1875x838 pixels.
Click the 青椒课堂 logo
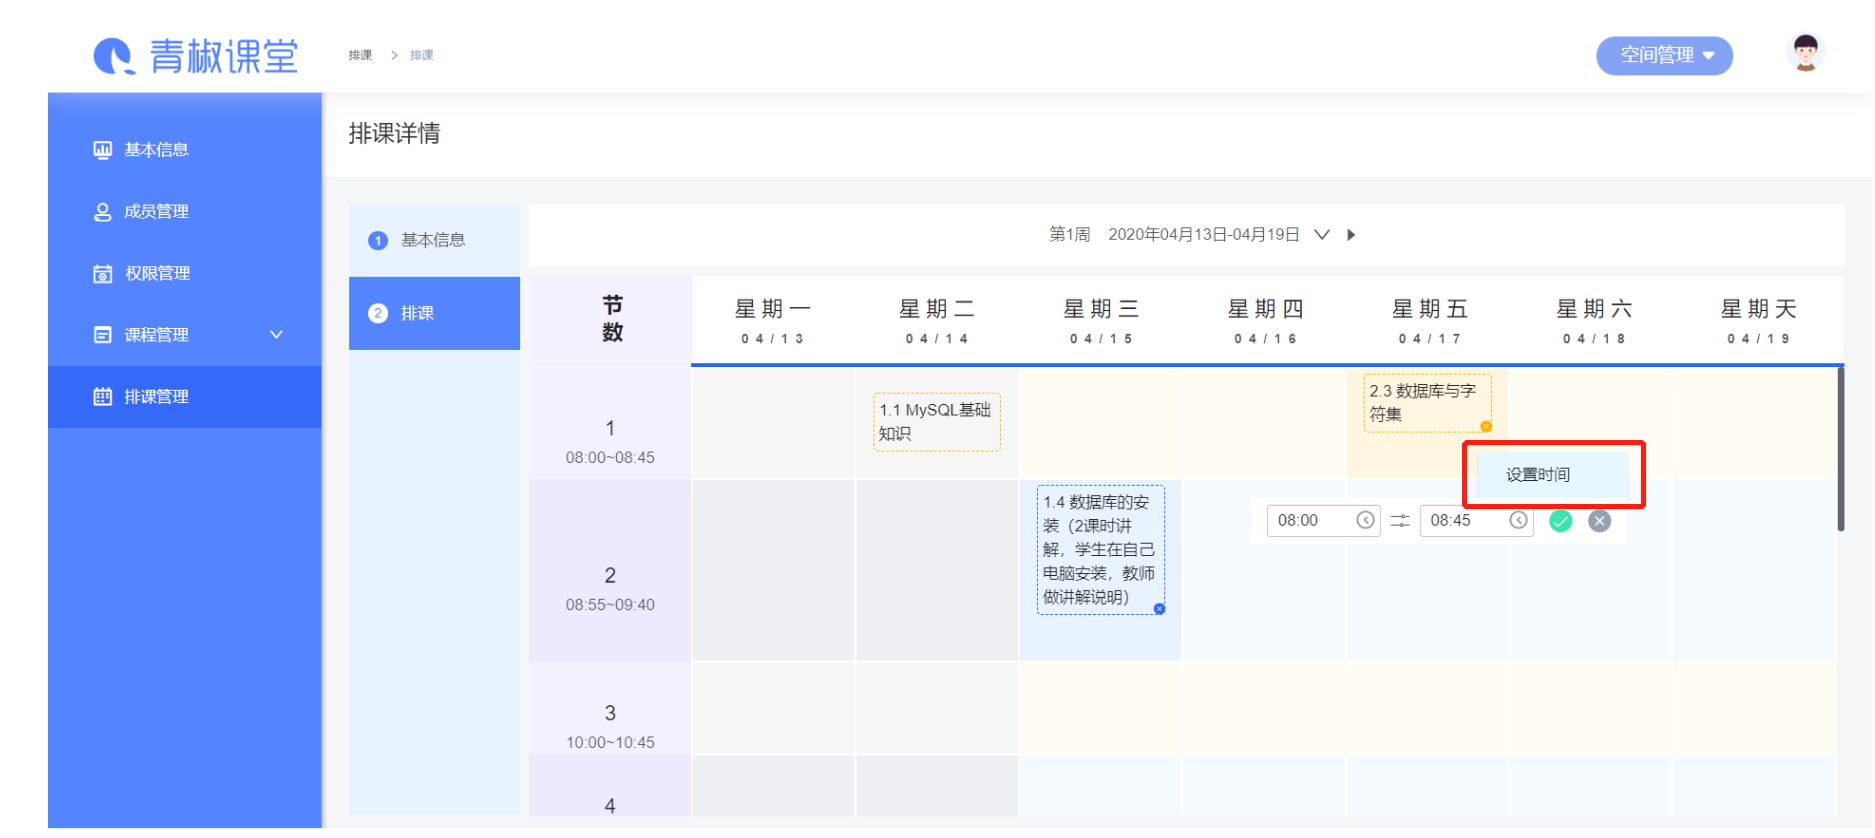click(x=196, y=56)
